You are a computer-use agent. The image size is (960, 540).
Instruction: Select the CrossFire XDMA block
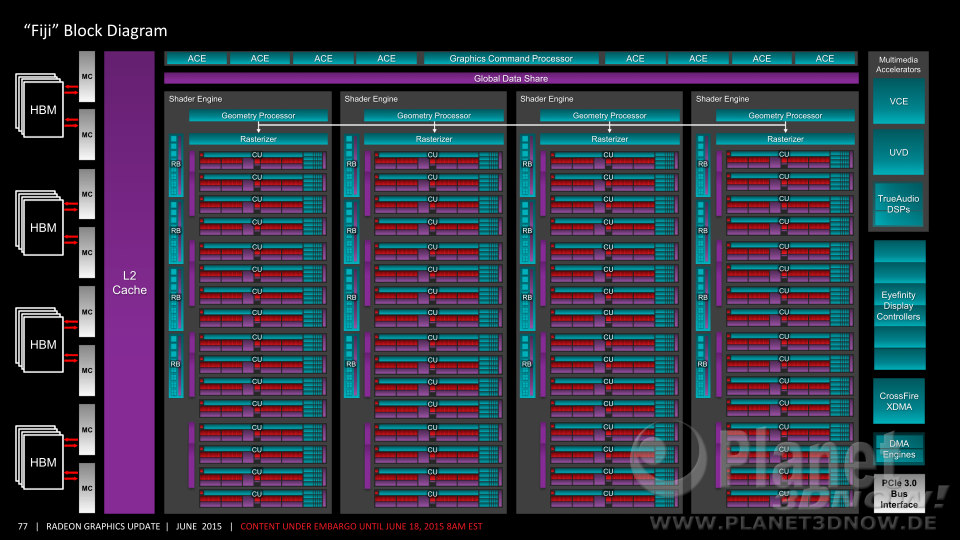899,401
